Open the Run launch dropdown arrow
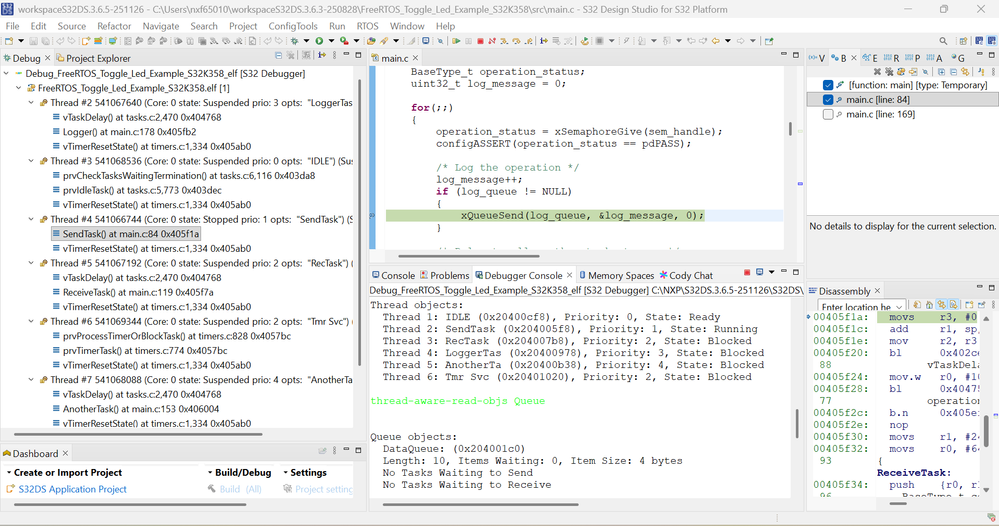Image resolution: width=999 pixels, height=526 pixels. coord(331,41)
